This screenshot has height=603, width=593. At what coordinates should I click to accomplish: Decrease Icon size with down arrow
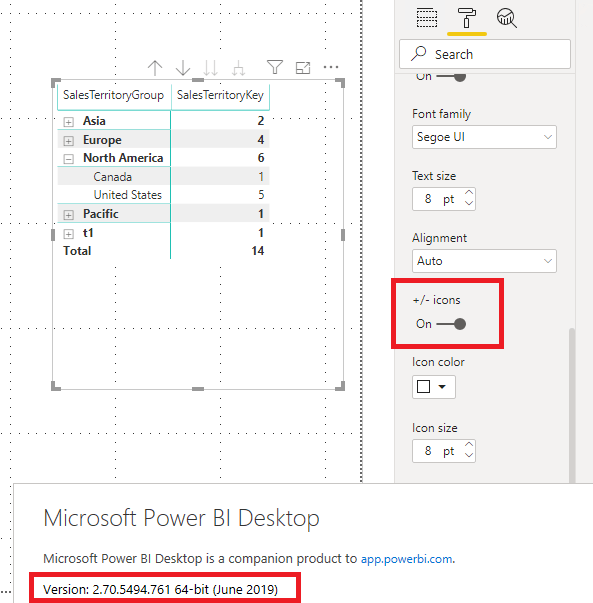pos(469,455)
